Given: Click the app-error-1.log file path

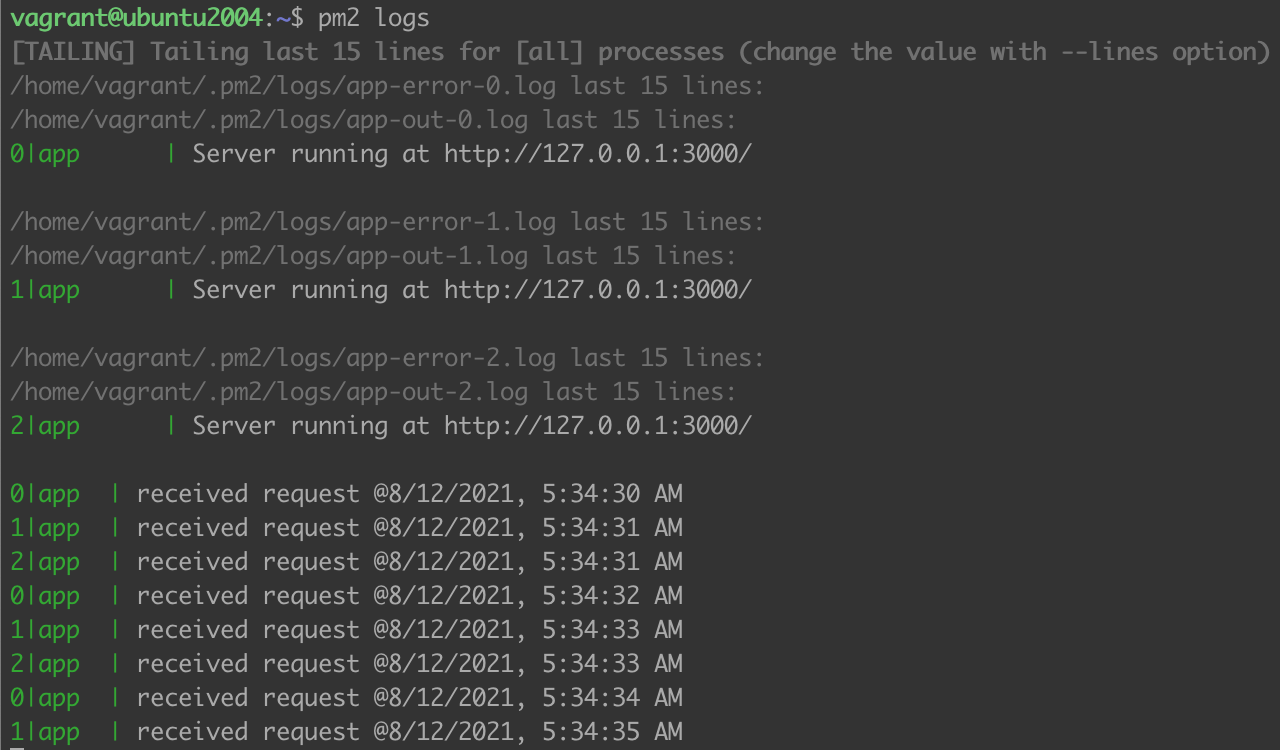Looking at the screenshot, I should tap(283, 222).
